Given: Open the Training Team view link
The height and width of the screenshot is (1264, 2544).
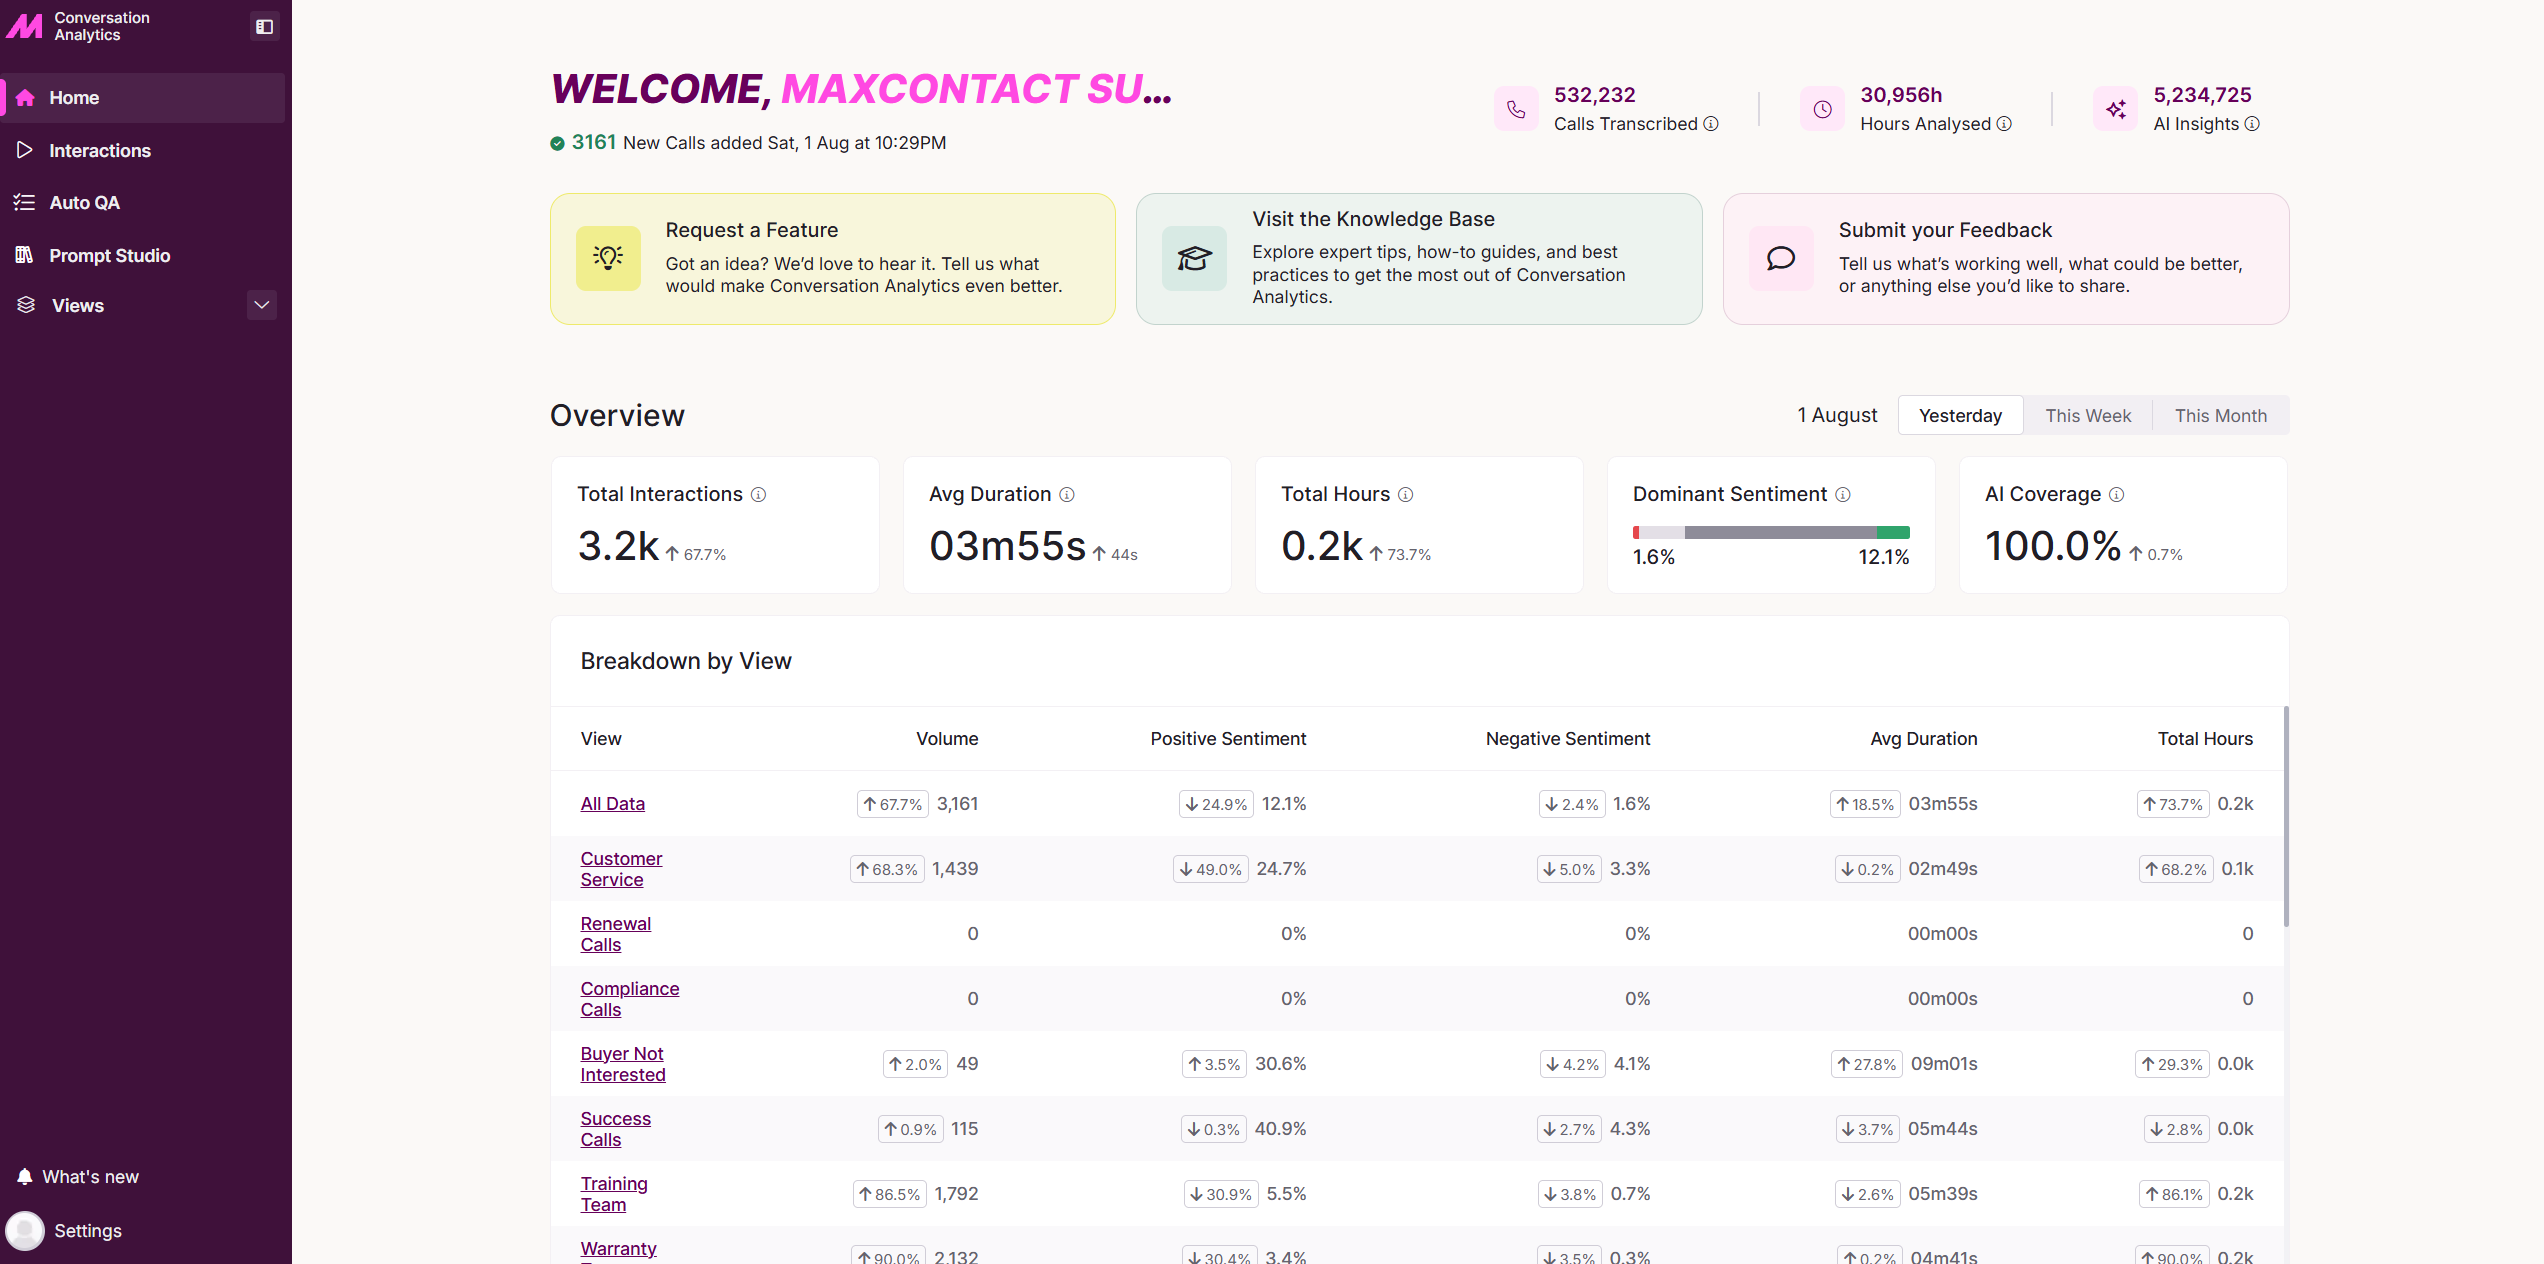Looking at the screenshot, I should click(614, 1194).
